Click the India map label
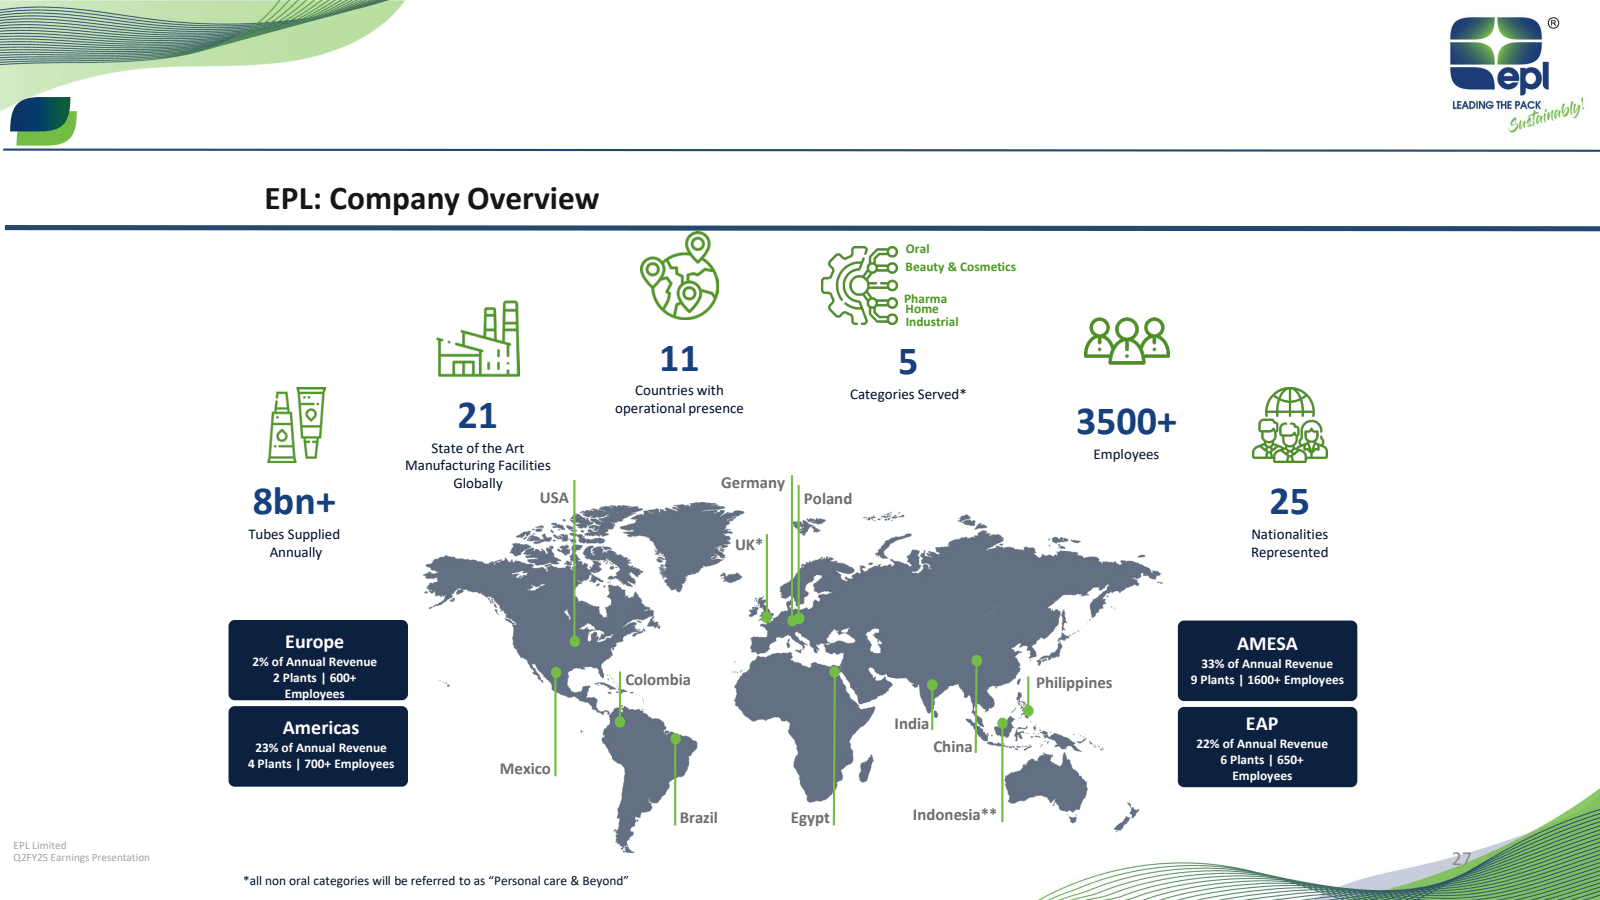This screenshot has width=1600, height=900. tap(911, 724)
